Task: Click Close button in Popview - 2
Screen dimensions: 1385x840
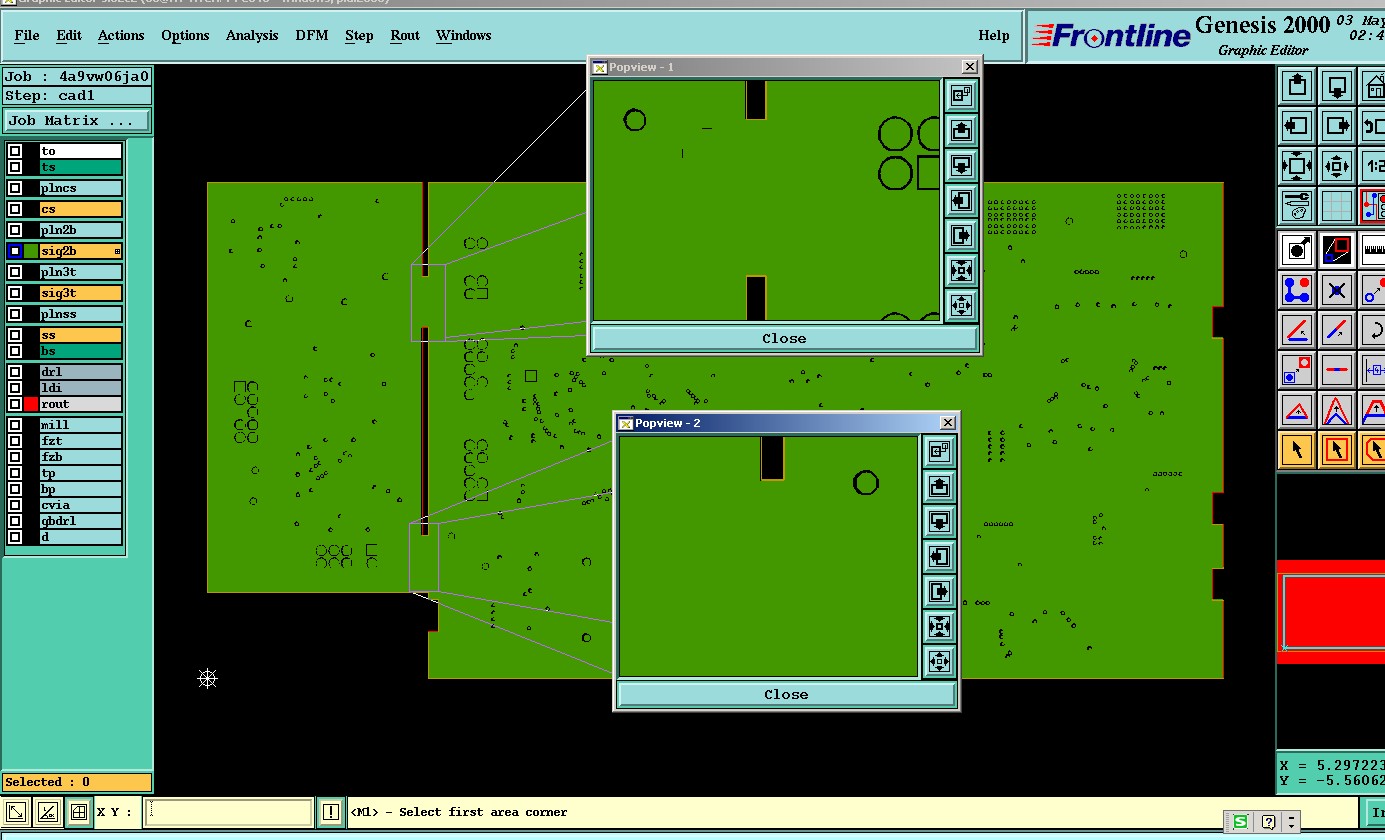Action: [x=786, y=694]
